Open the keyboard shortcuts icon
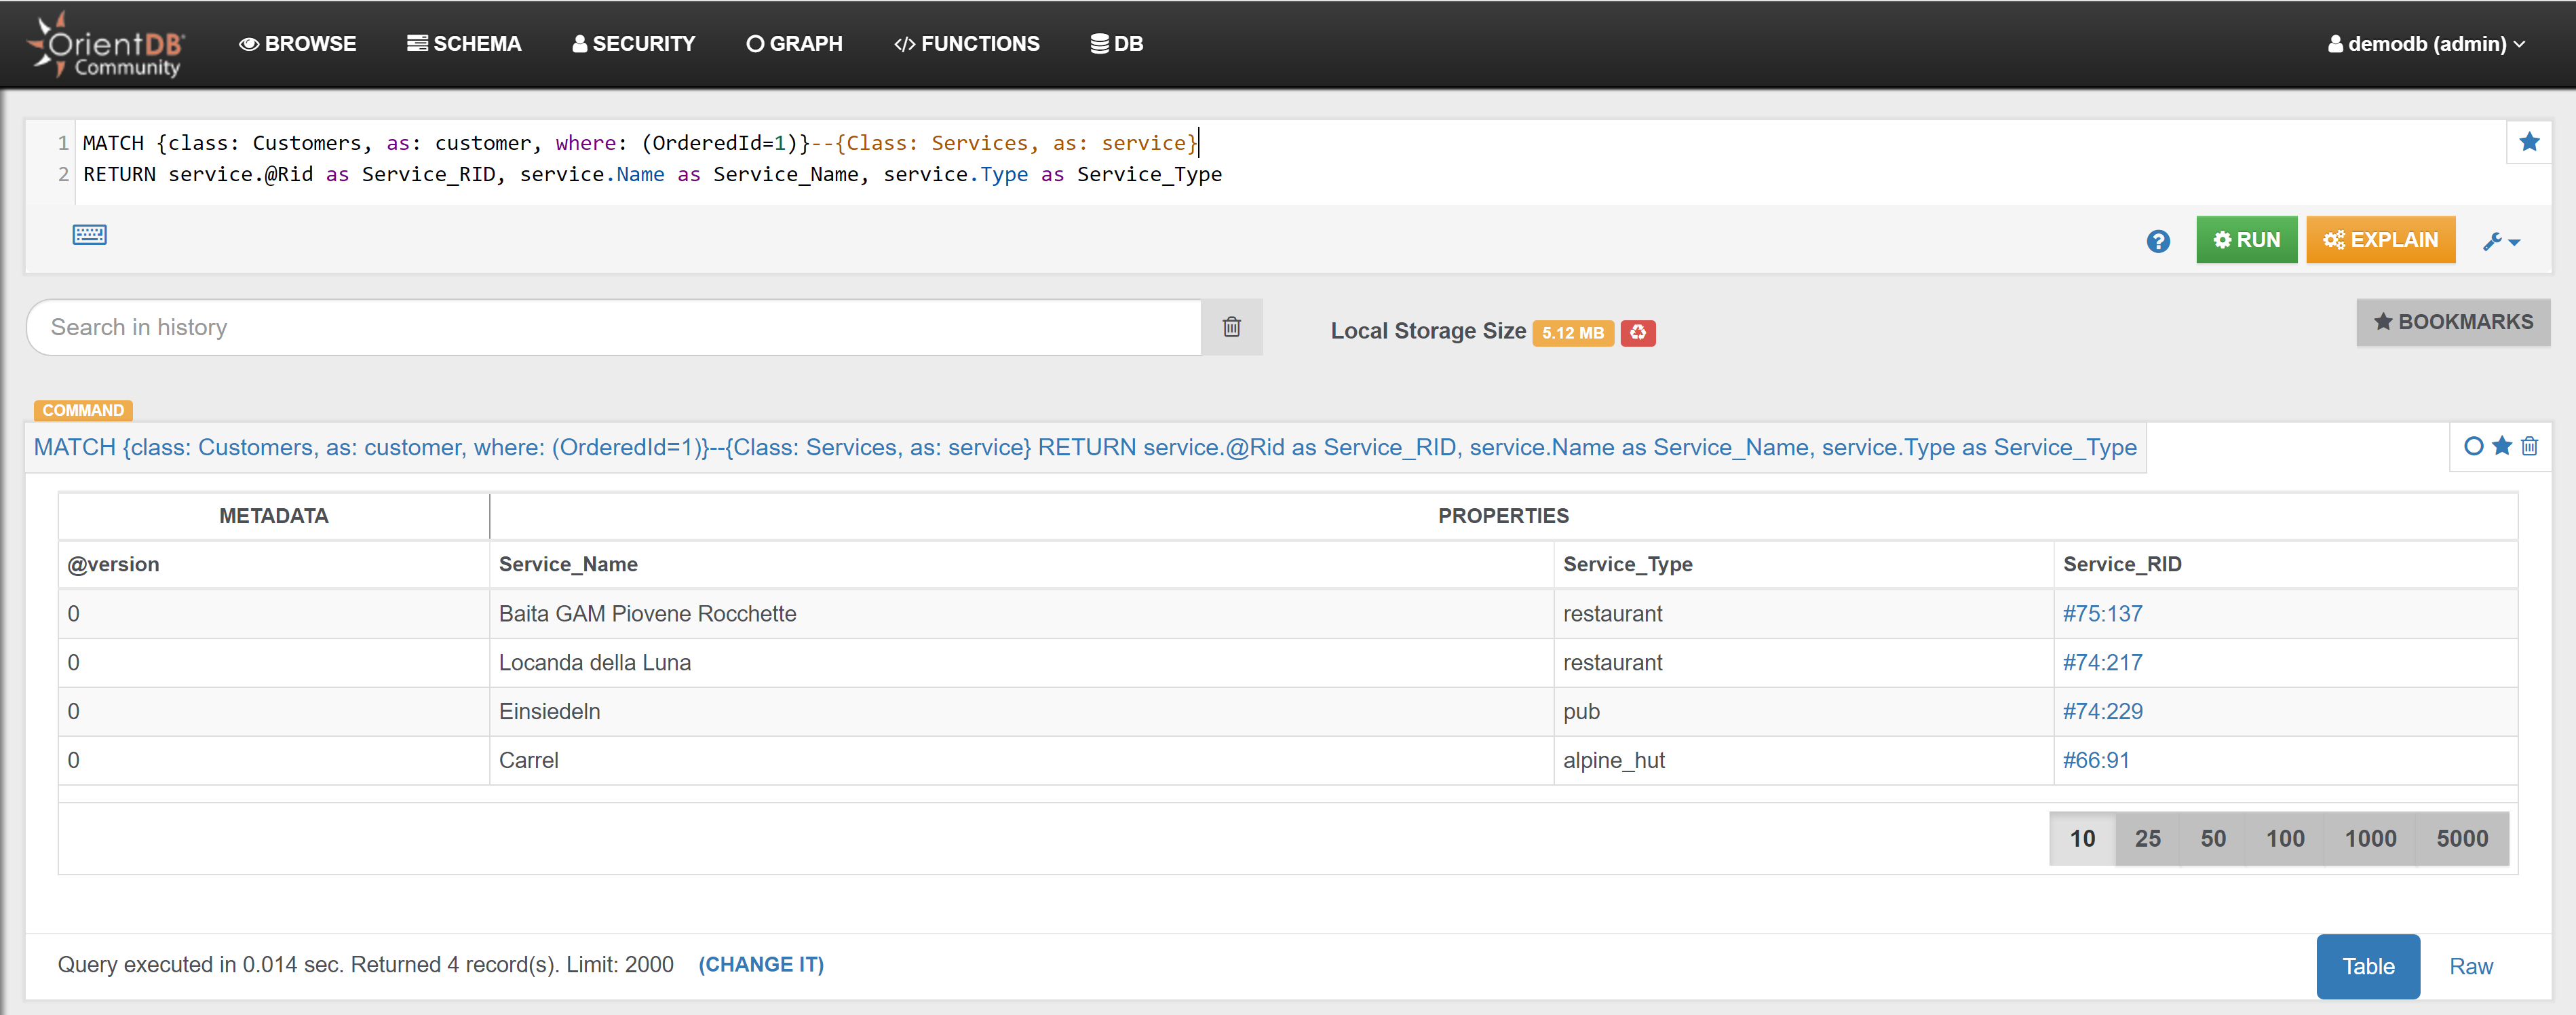The image size is (2576, 1015). click(x=89, y=235)
